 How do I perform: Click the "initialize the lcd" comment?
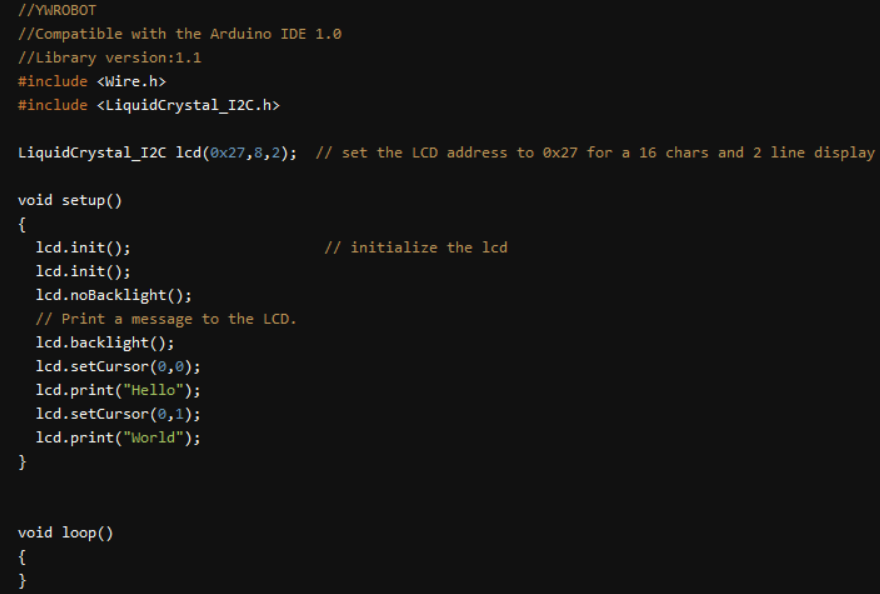[416, 247]
